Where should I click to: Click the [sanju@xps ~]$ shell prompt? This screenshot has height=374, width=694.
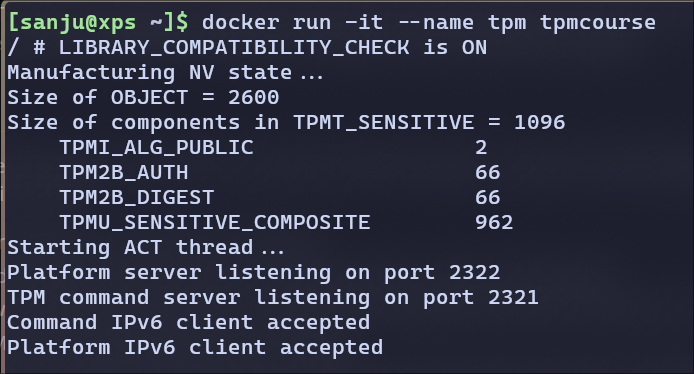pos(98,23)
